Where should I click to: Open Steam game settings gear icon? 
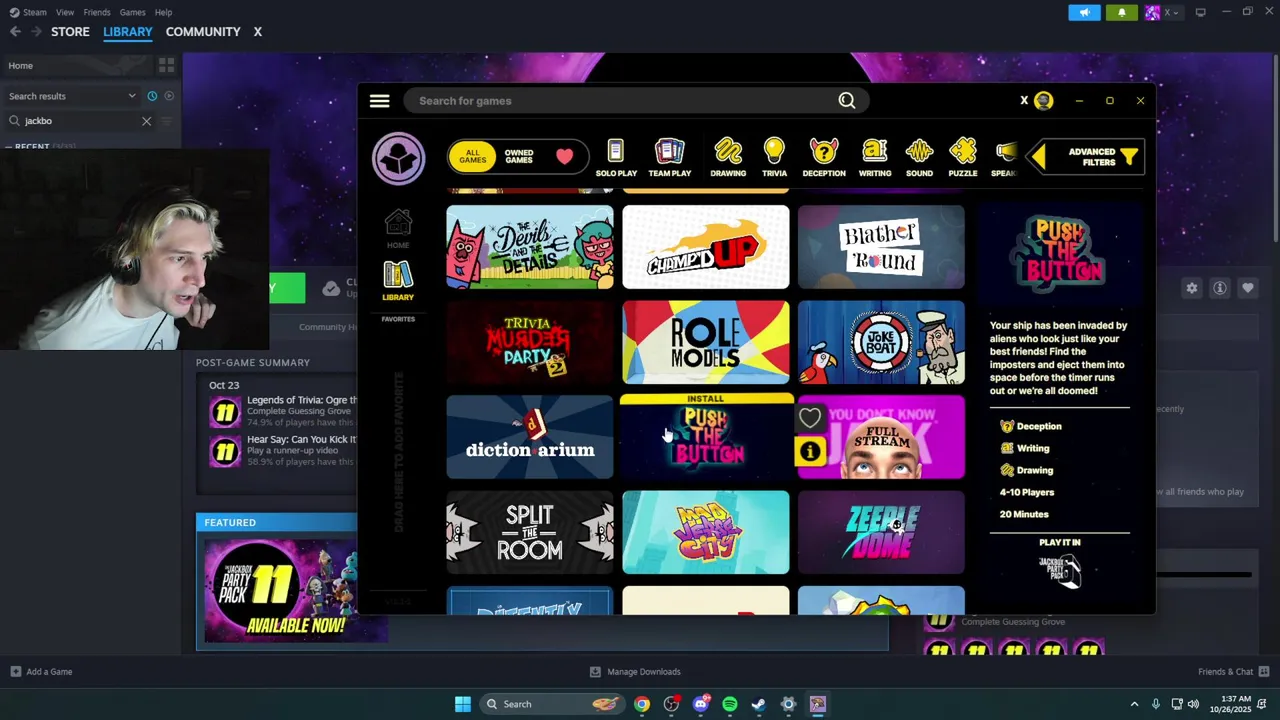point(1192,288)
